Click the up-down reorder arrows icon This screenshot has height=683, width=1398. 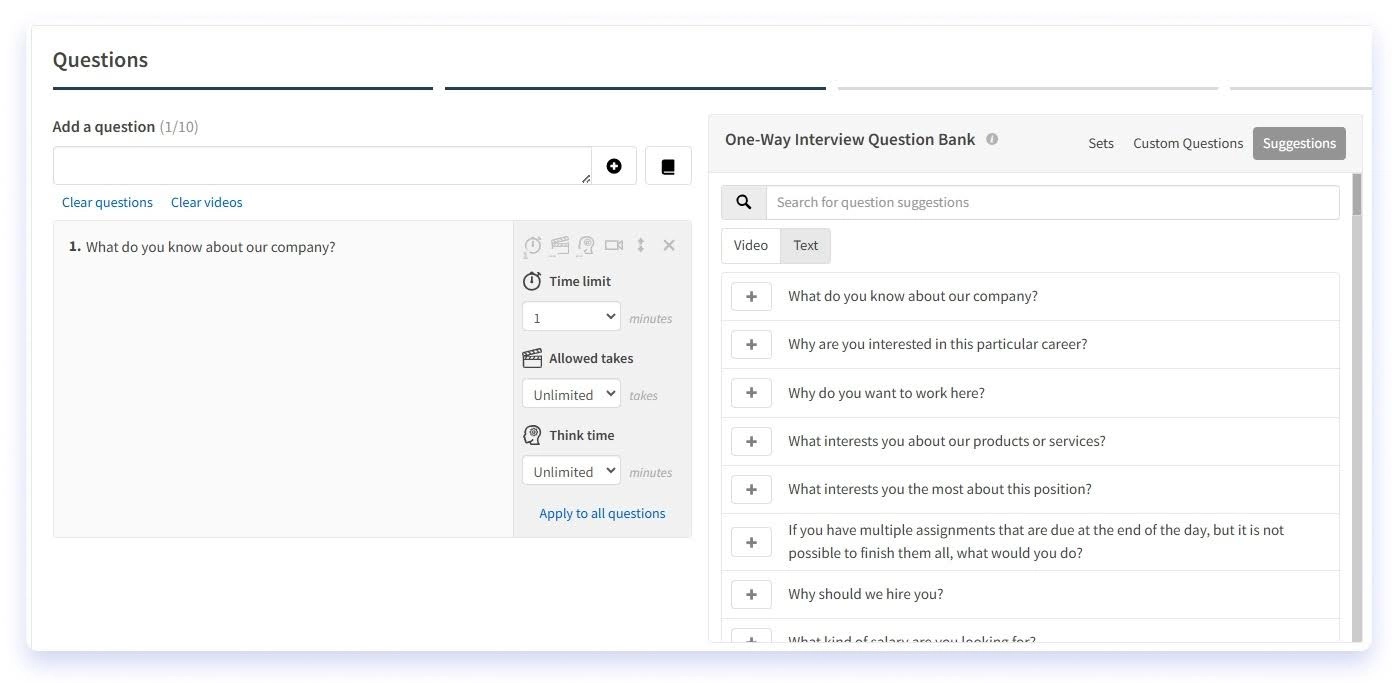click(x=641, y=245)
